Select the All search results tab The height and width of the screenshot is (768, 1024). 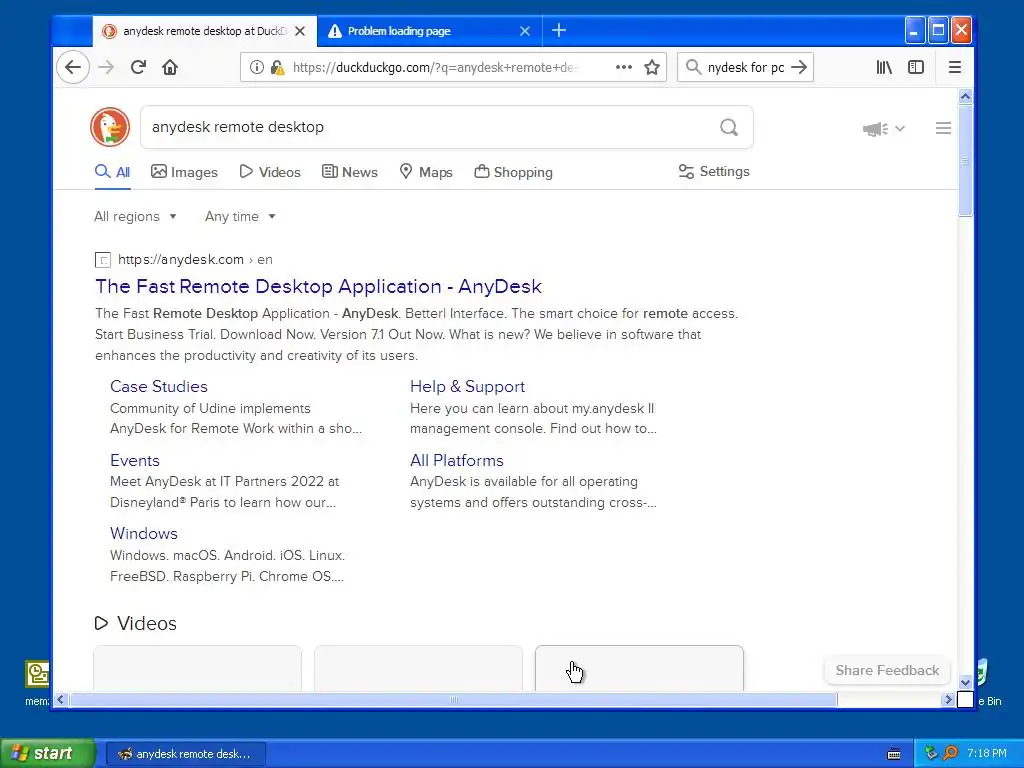click(112, 172)
